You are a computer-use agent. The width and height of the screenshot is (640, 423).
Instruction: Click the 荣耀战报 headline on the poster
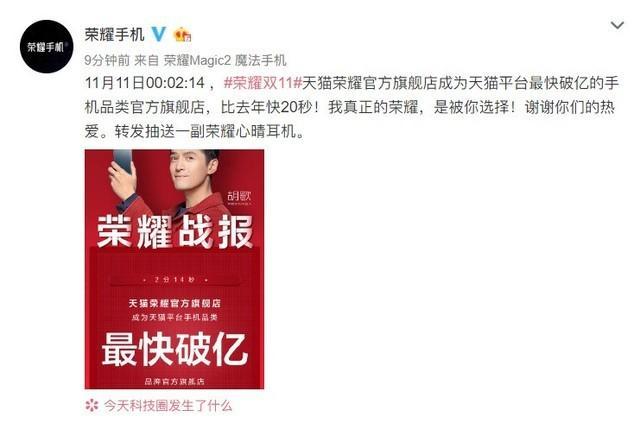[175, 232]
